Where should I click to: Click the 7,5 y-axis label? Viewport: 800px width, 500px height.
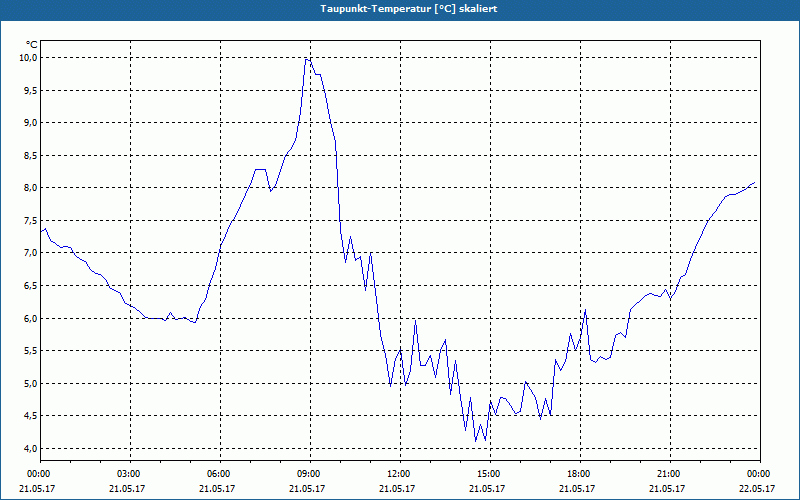(x=31, y=220)
